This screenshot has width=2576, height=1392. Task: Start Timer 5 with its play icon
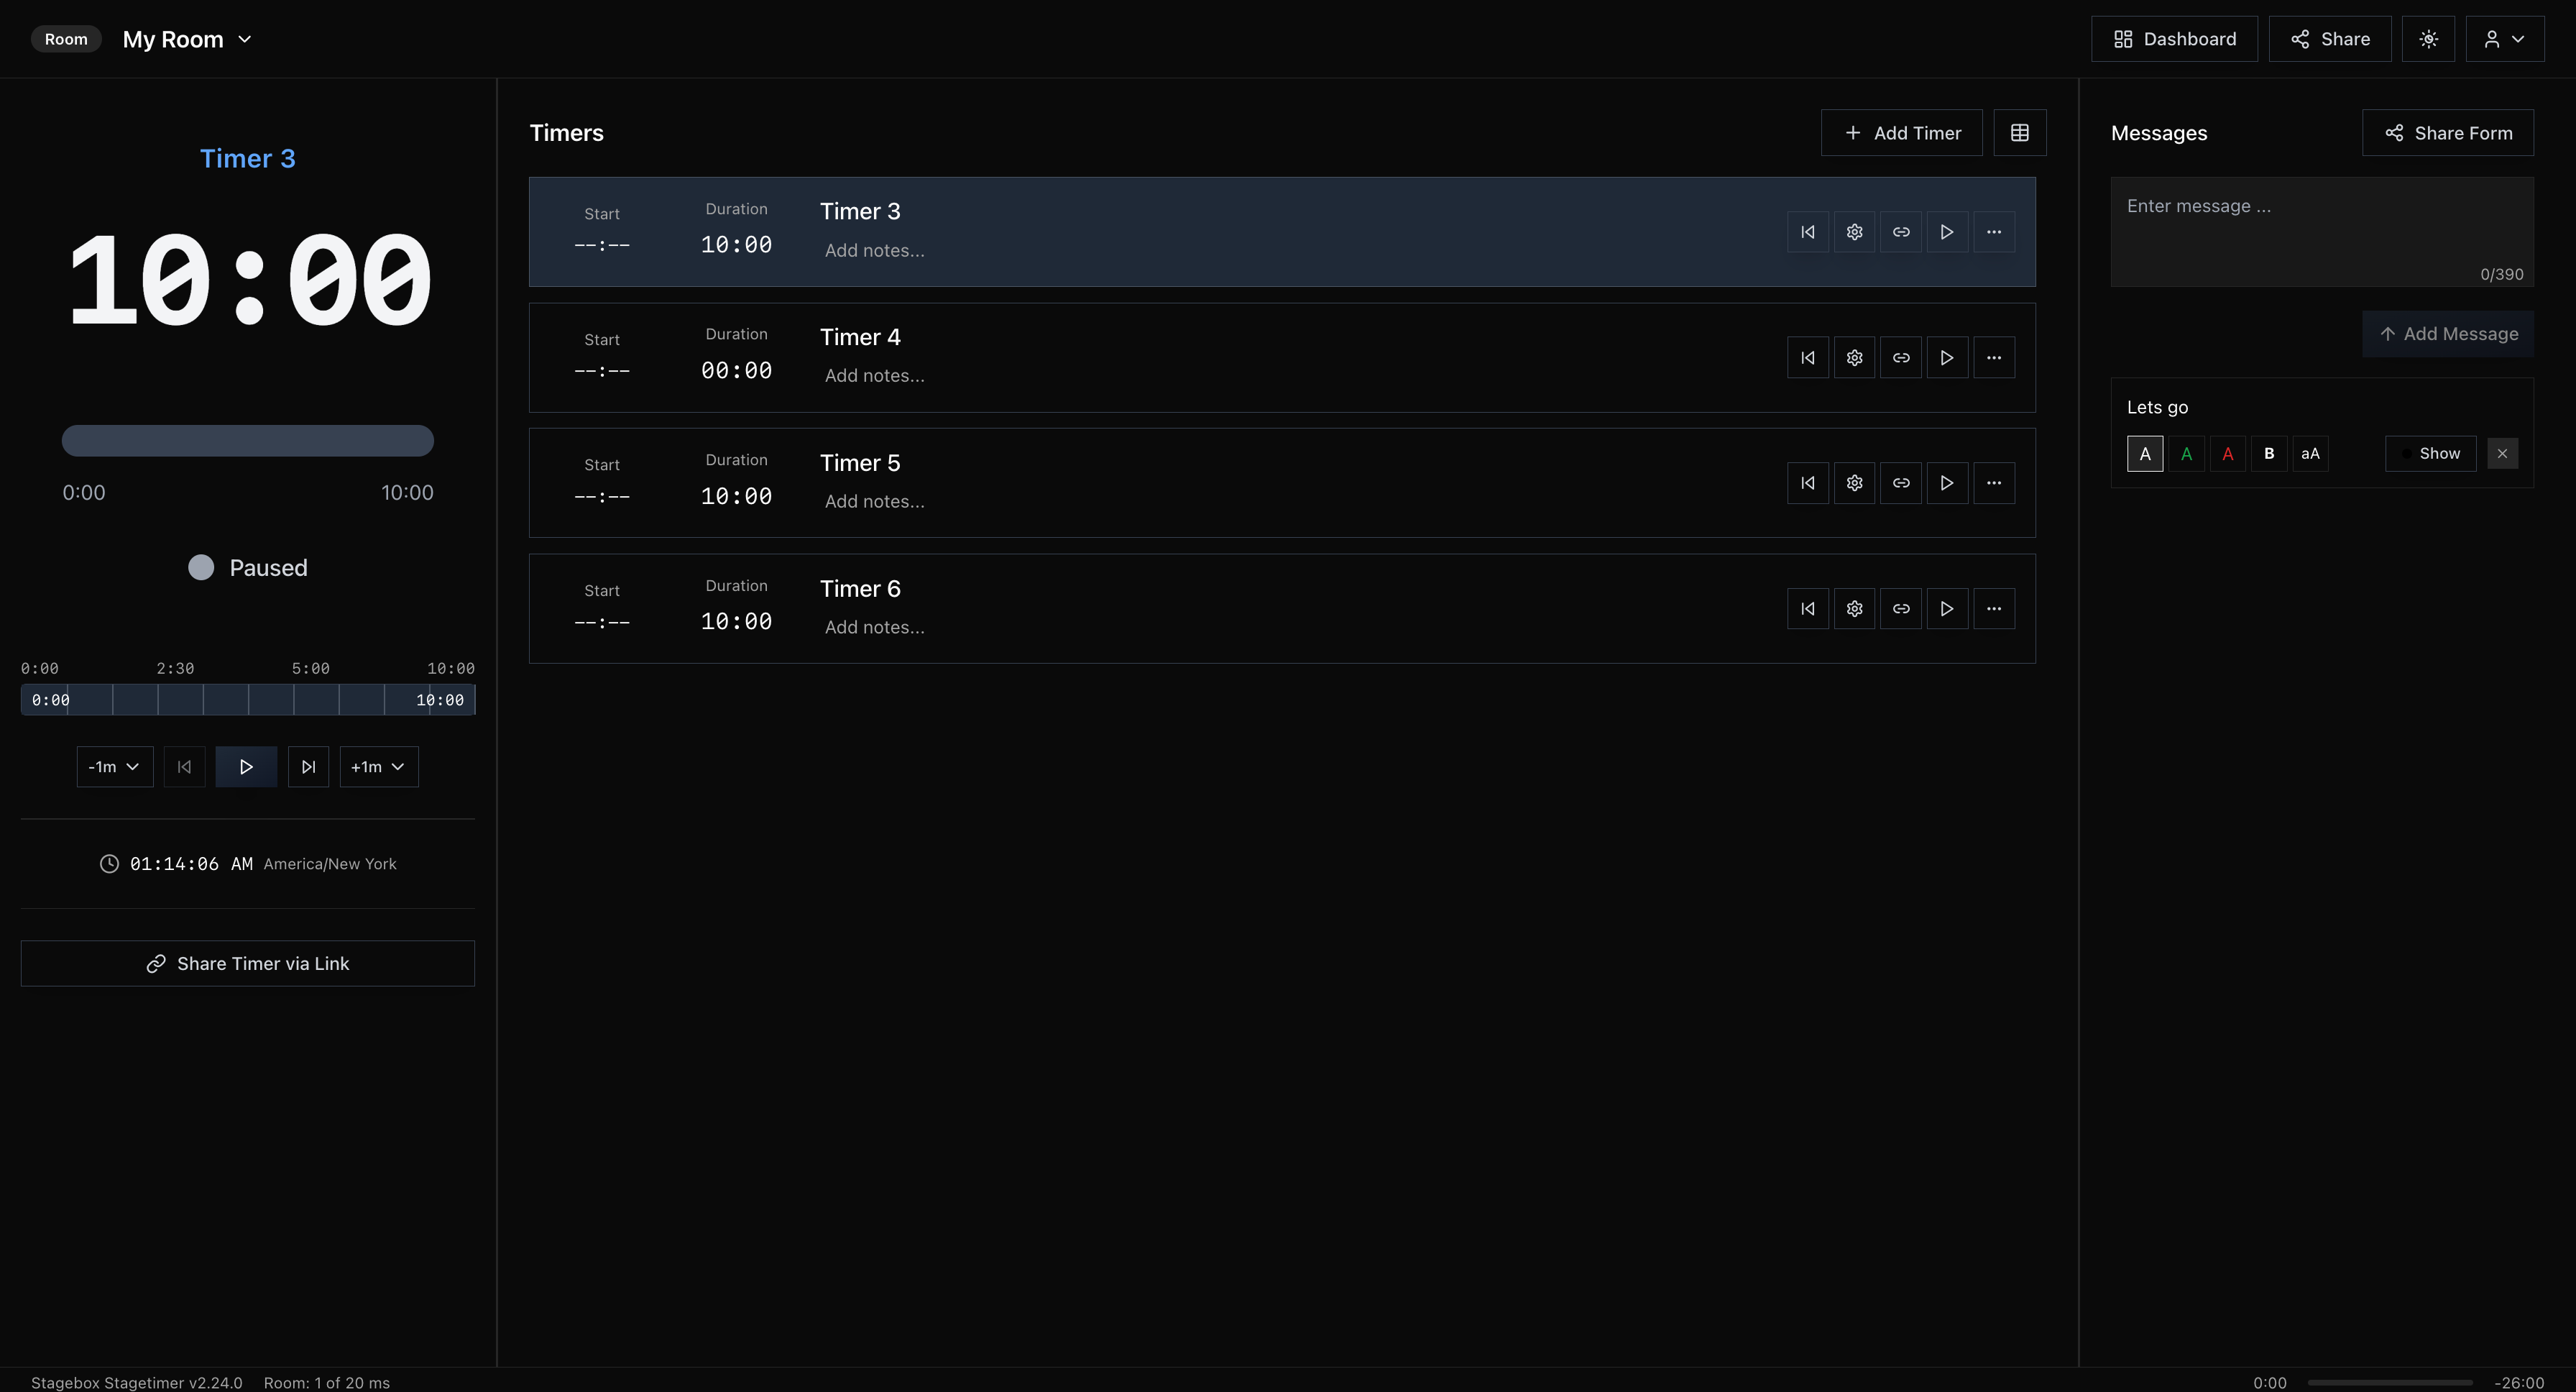coord(1946,483)
